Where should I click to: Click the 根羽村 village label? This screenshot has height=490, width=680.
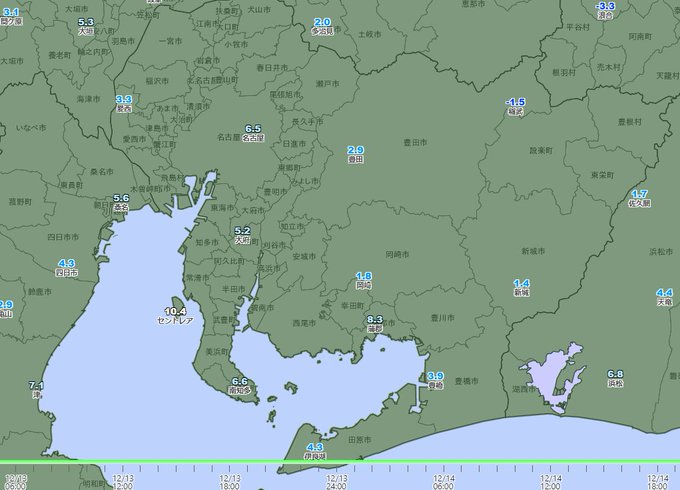coord(564,72)
